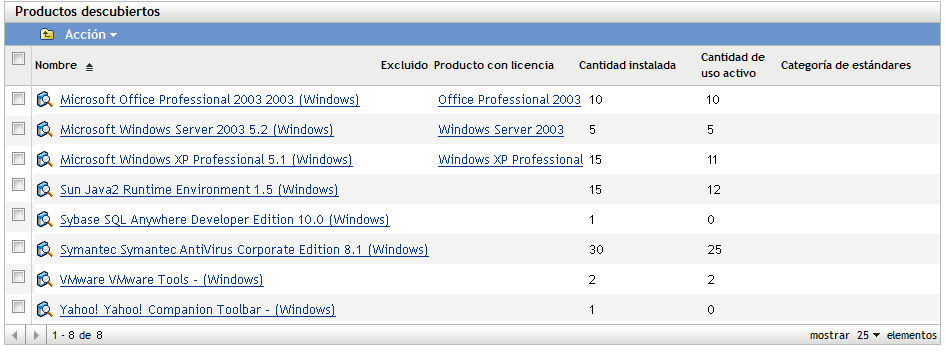The width and height of the screenshot is (946, 360).
Task: Click the product icon for Microsoft Office Professional
Action: click(45, 99)
